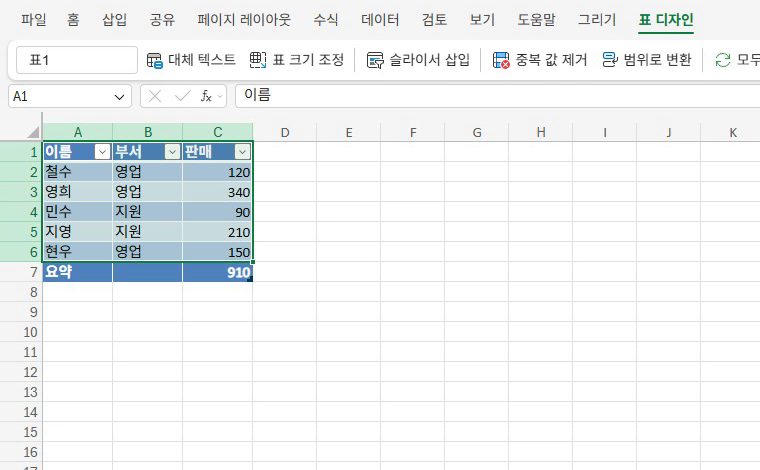Switch to the 도움말 tab

[537, 20]
